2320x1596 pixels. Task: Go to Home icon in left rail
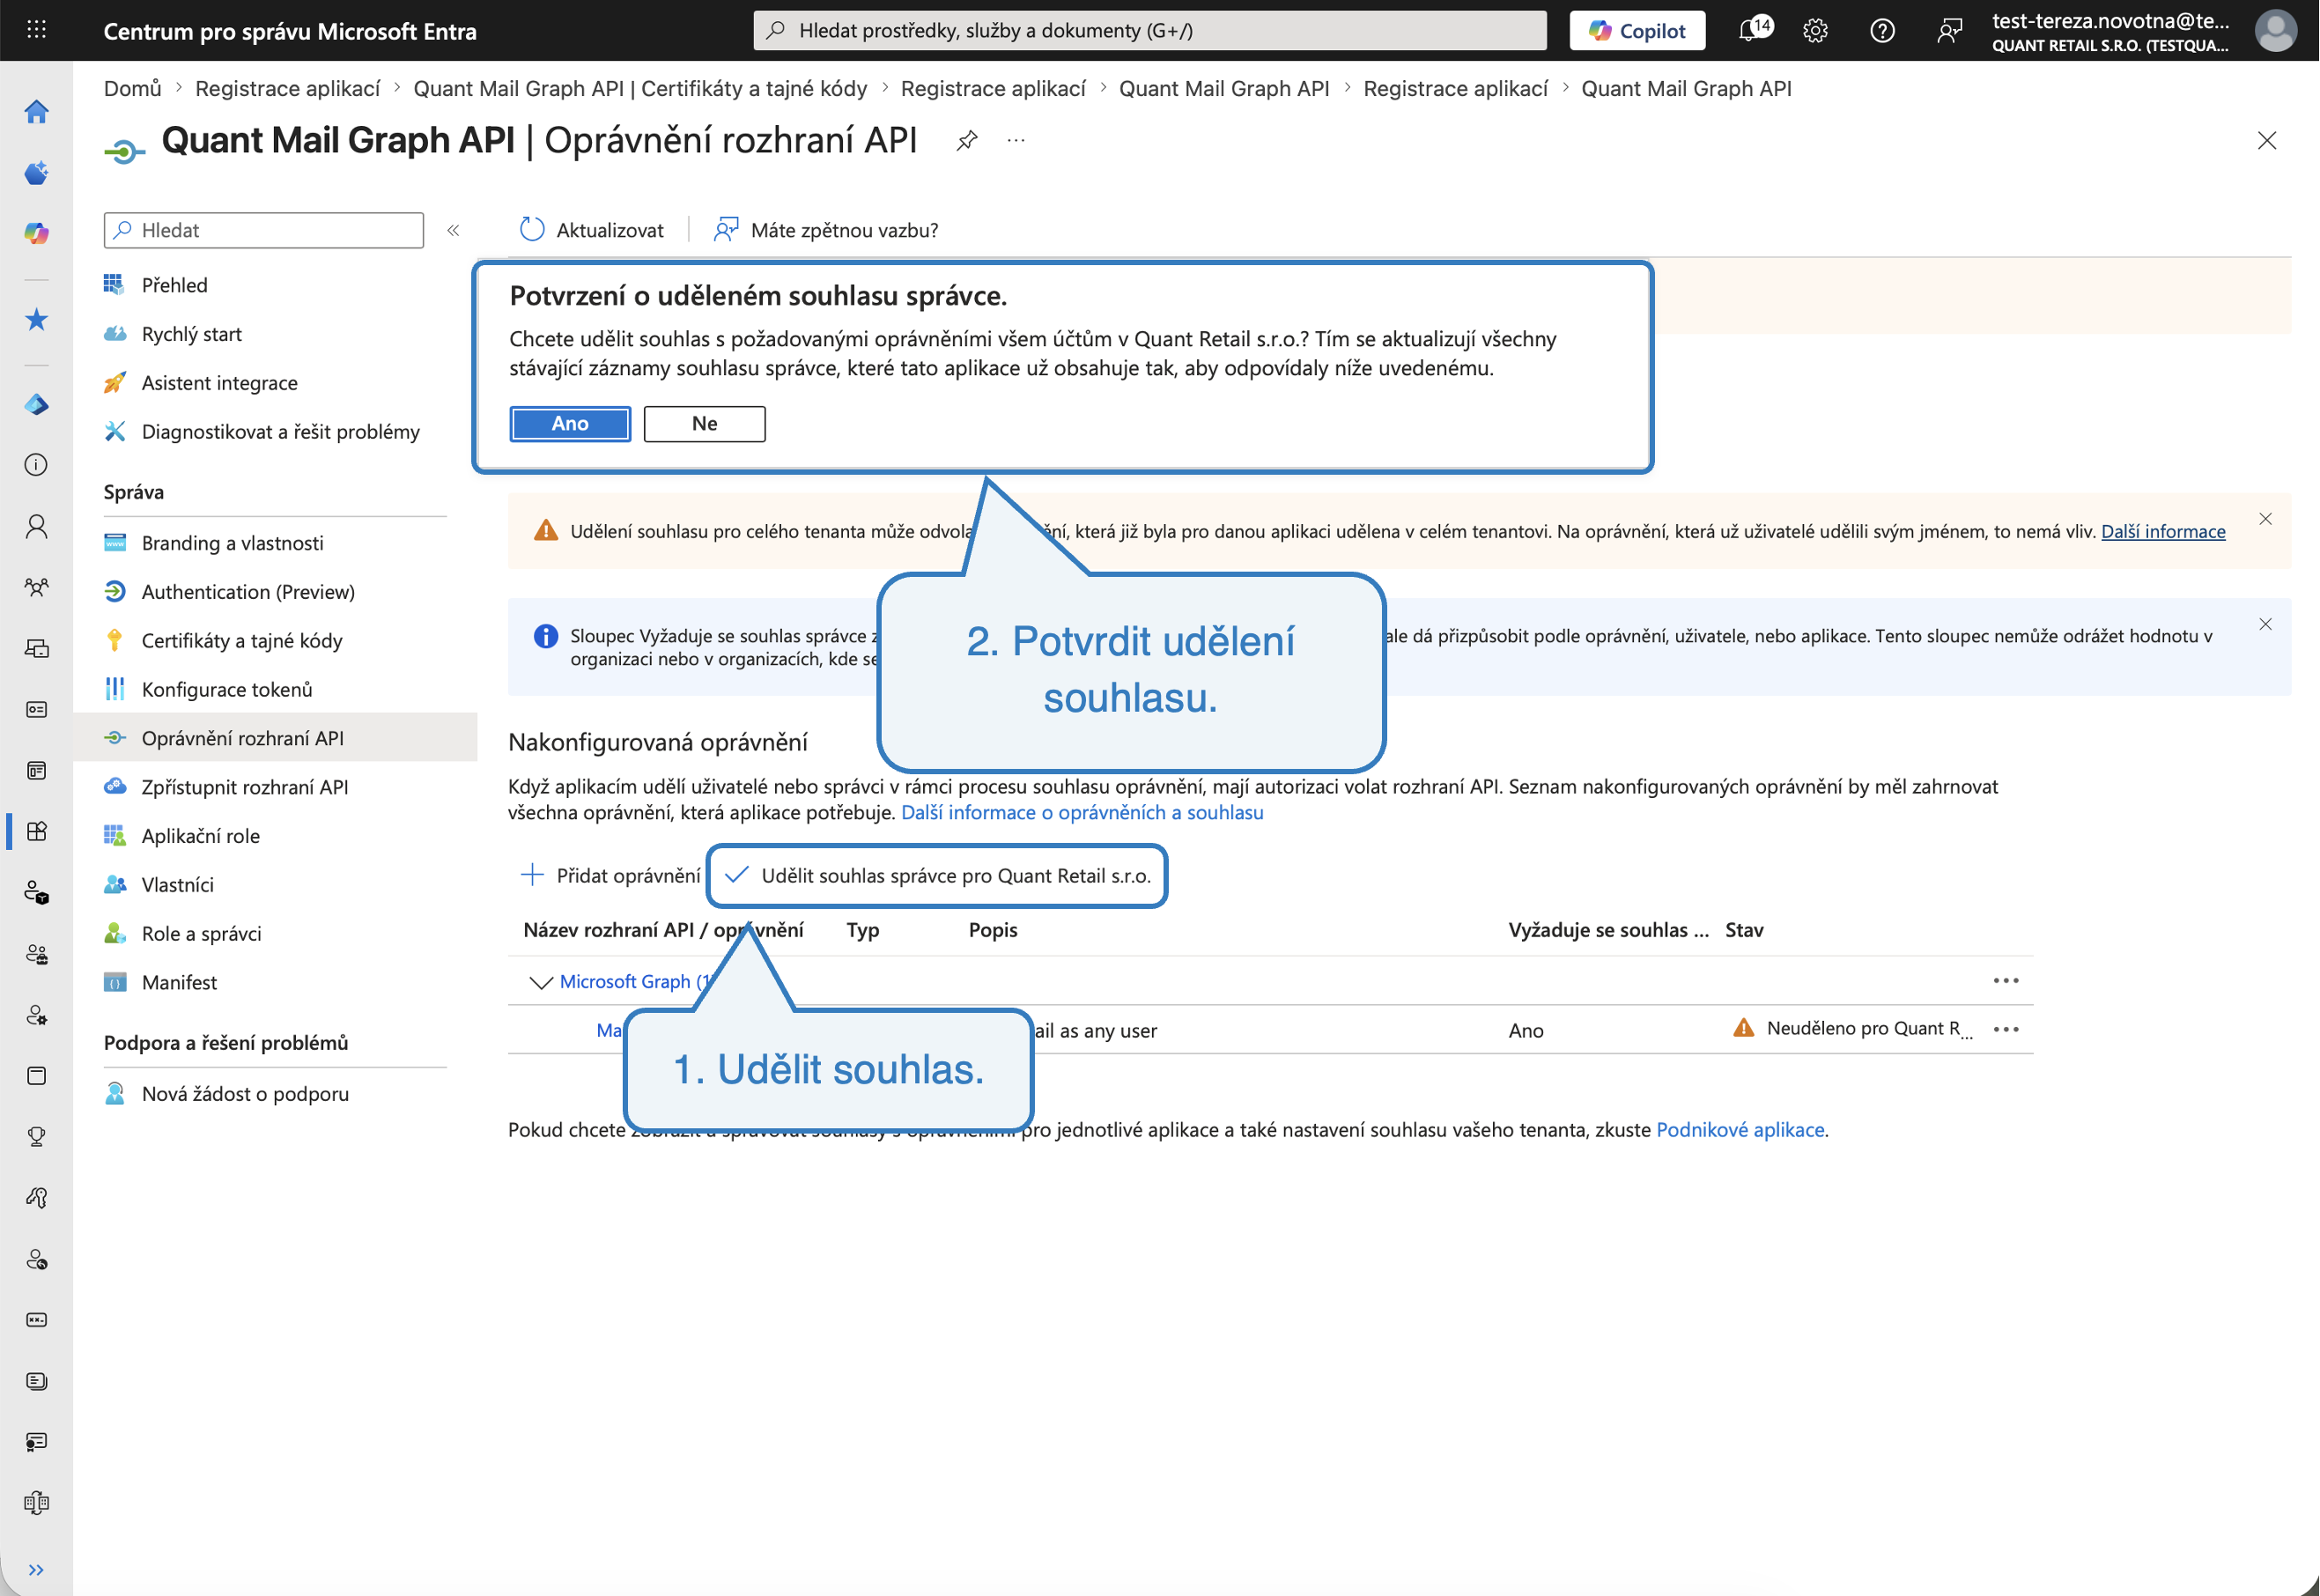(x=36, y=111)
